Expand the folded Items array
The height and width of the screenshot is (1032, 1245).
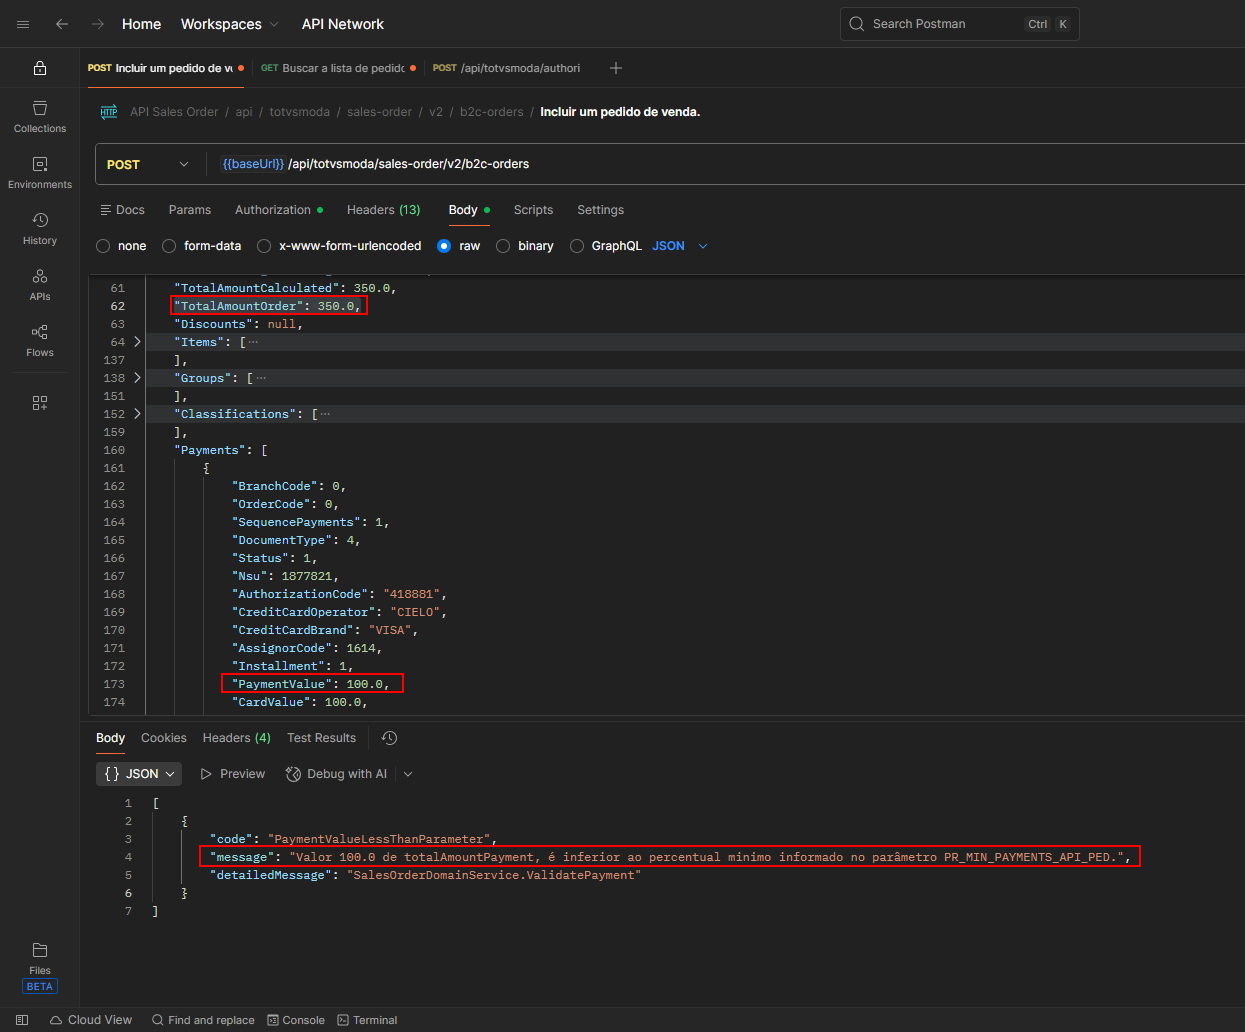click(137, 342)
